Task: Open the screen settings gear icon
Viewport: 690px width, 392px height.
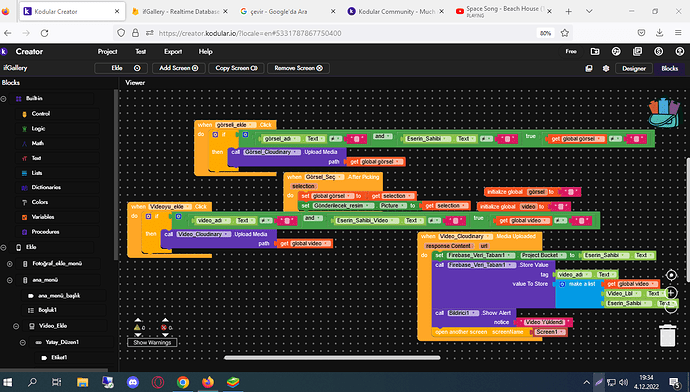Action: tap(606, 68)
